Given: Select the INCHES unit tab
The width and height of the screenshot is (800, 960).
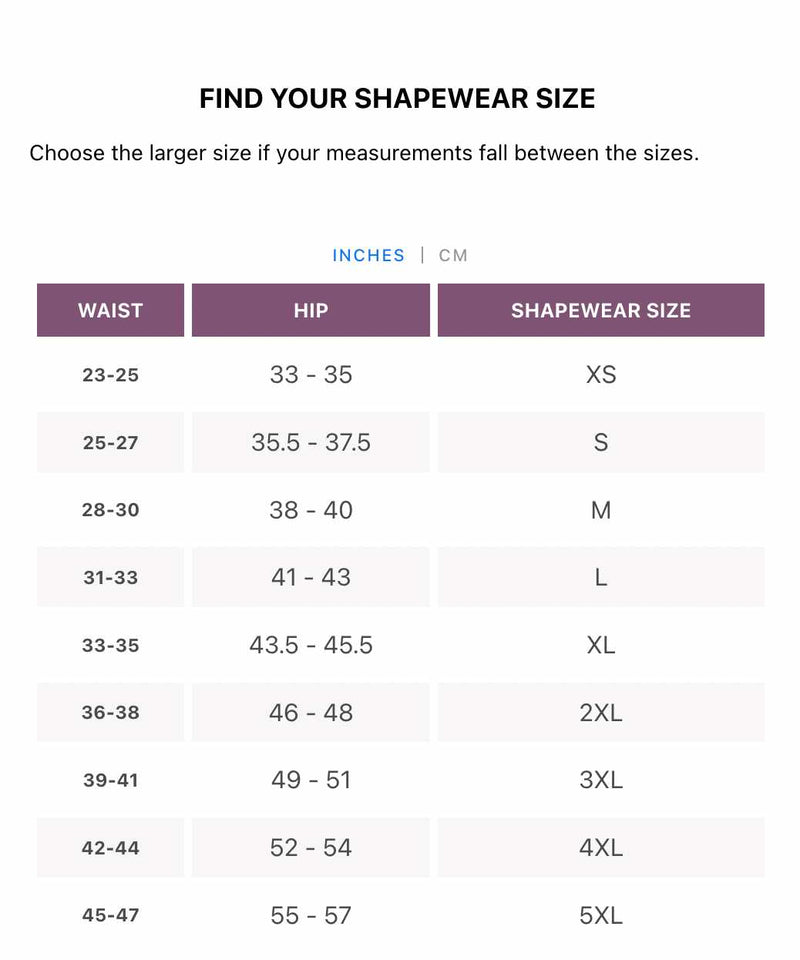Looking at the screenshot, I should (x=368, y=255).
